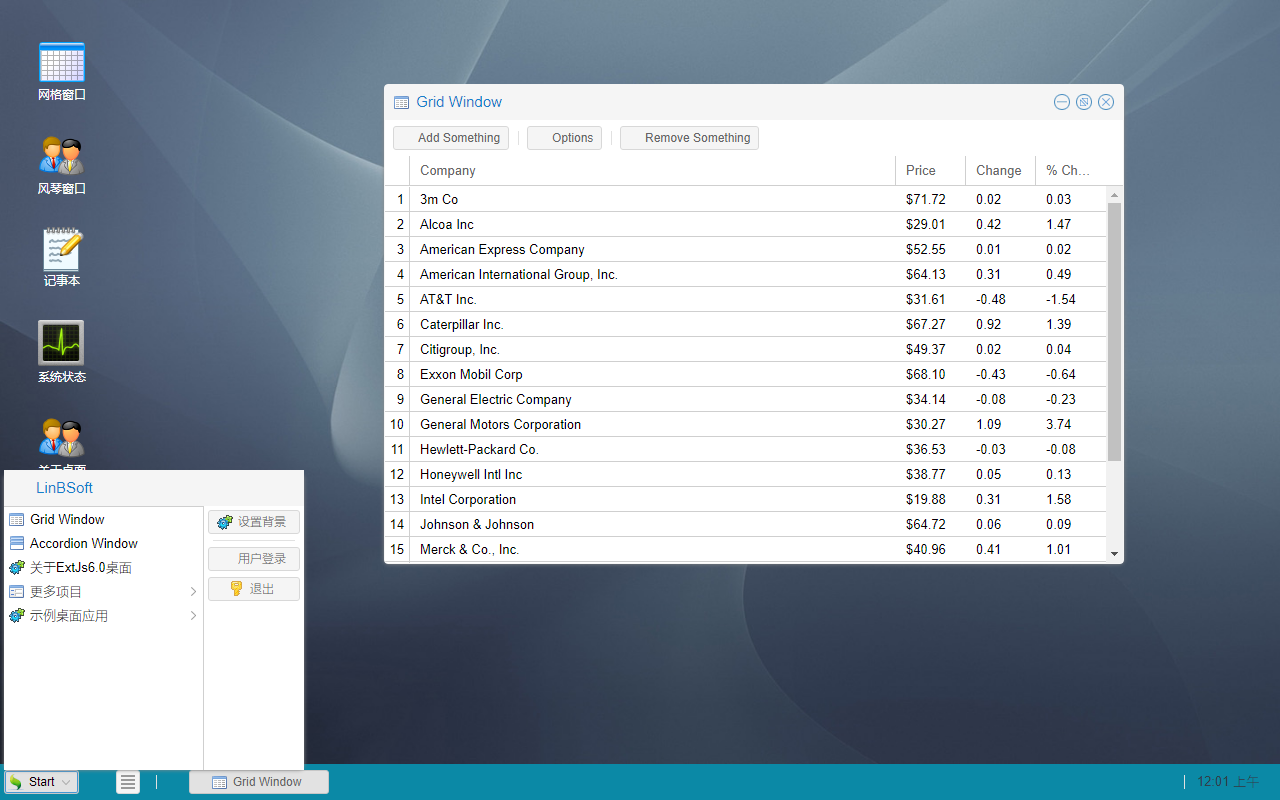The width and height of the screenshot is (1280, 800).
Task: Click the Add Something button
Action: (x=451, y=138)
